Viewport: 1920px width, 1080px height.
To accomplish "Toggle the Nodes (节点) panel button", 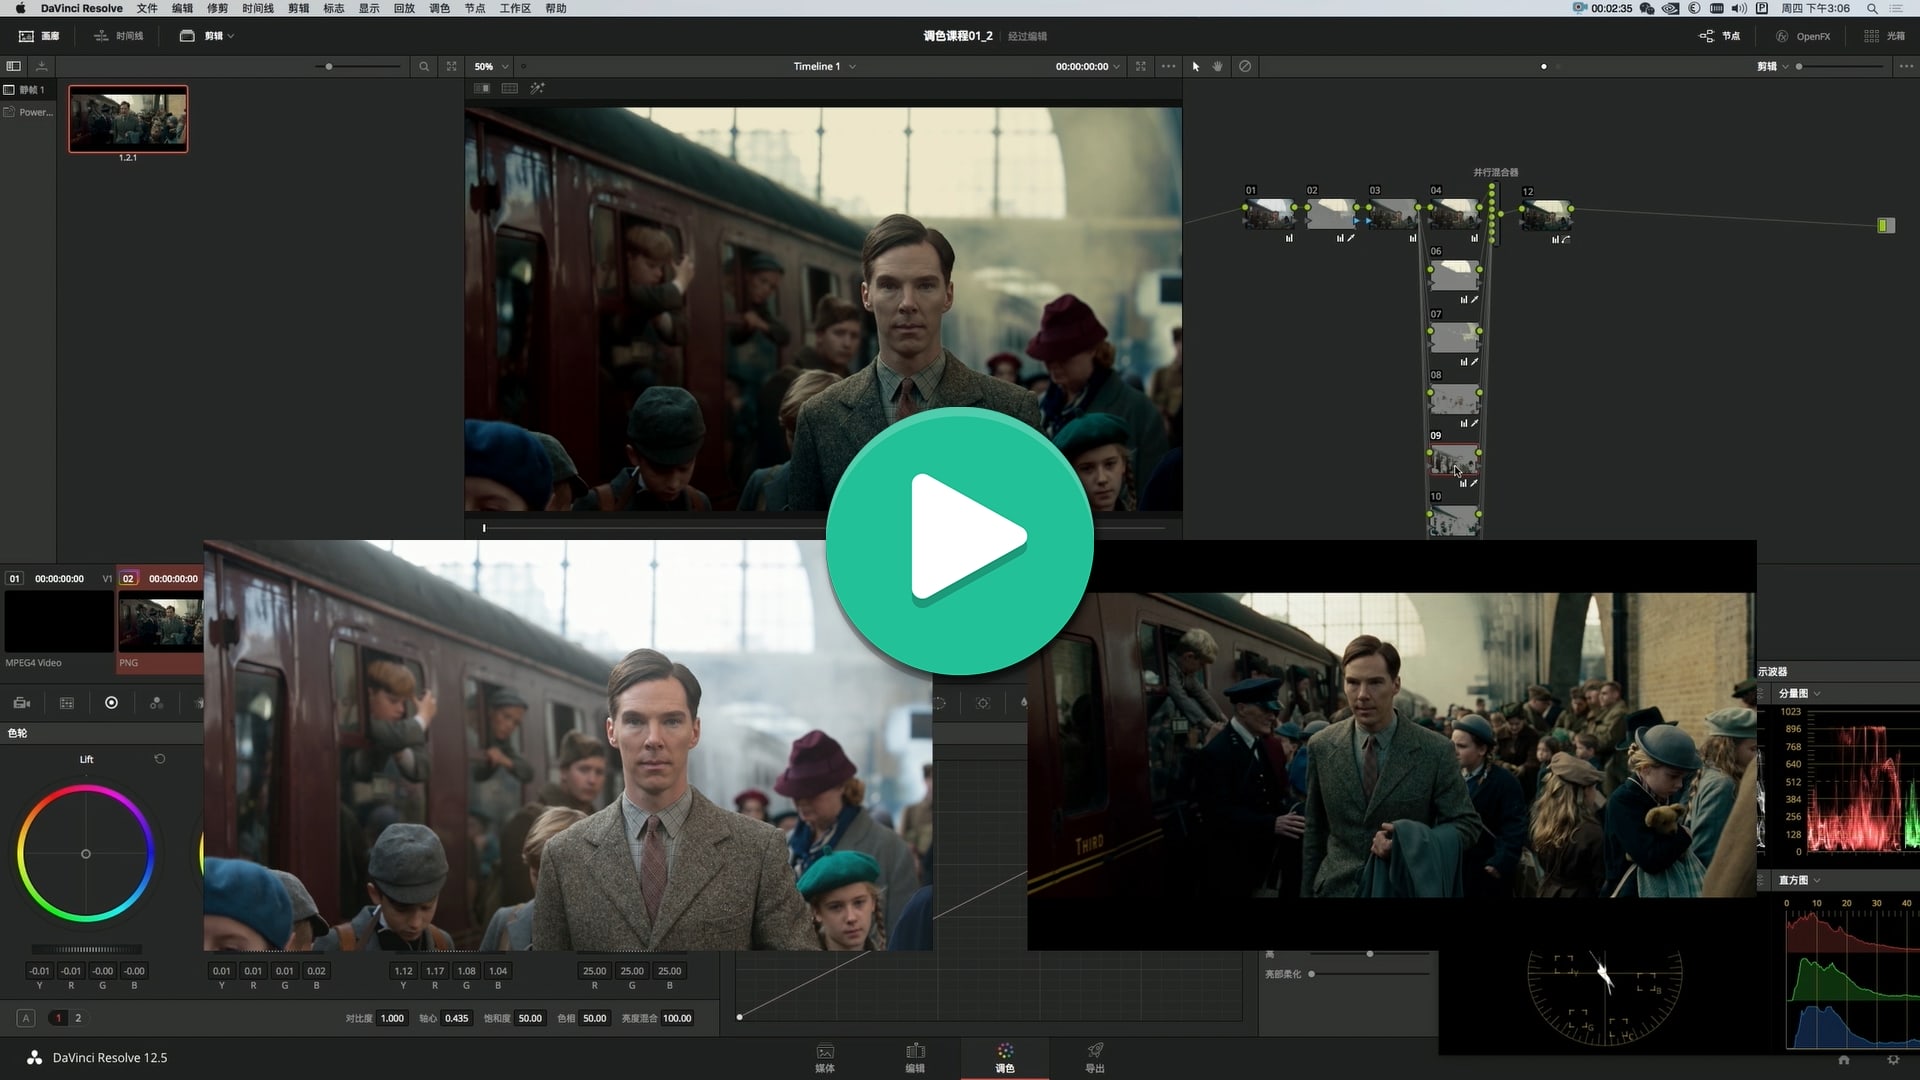I will (x=1719, y=36).
